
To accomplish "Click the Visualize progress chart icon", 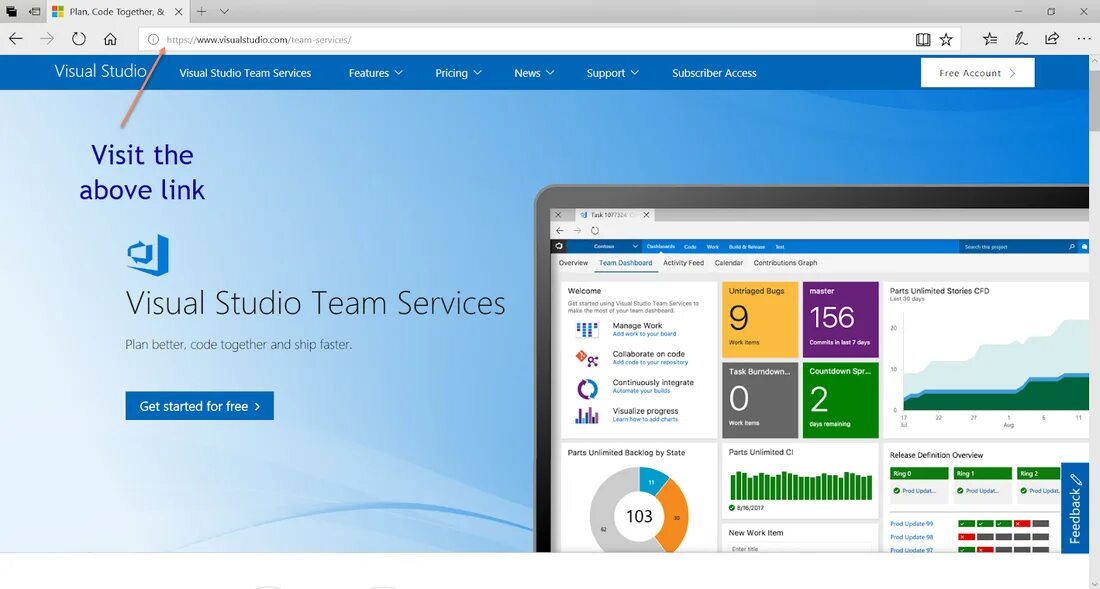I will tap(587, 416).
